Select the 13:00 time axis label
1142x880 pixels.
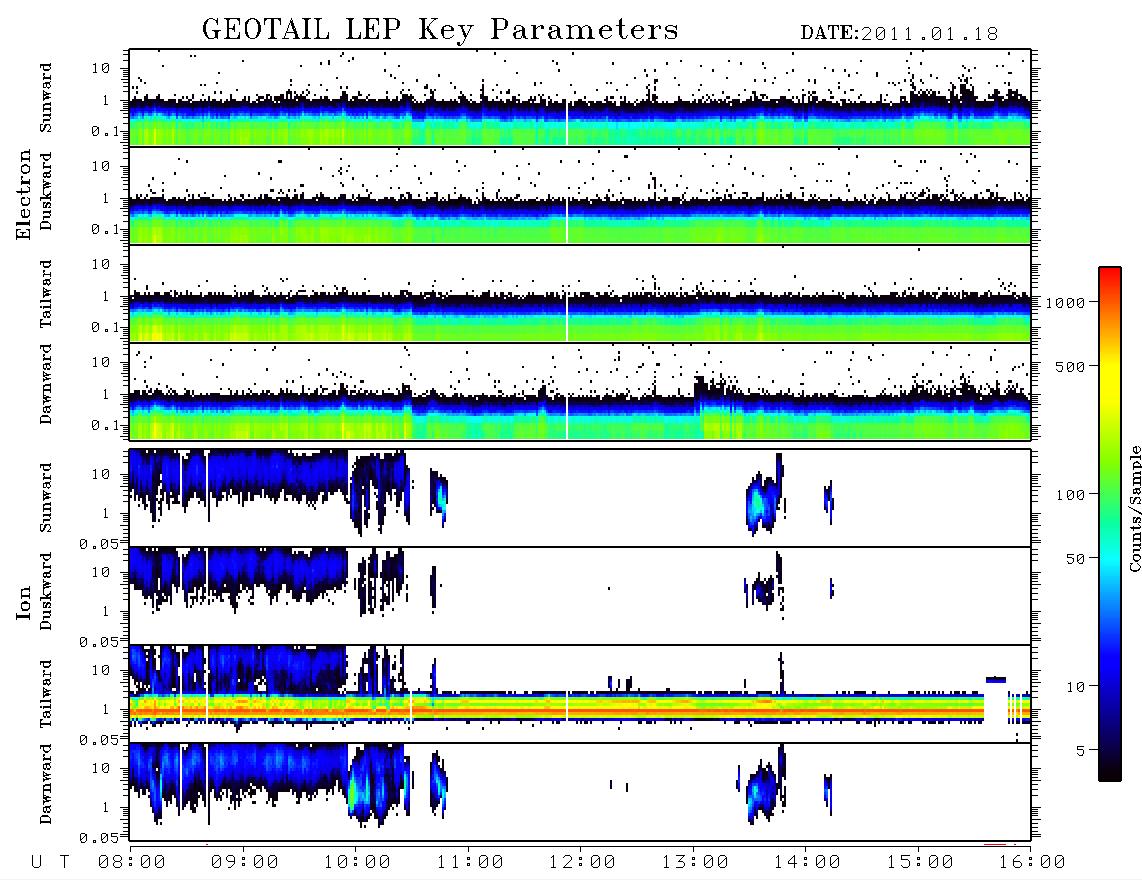[694, 863]
